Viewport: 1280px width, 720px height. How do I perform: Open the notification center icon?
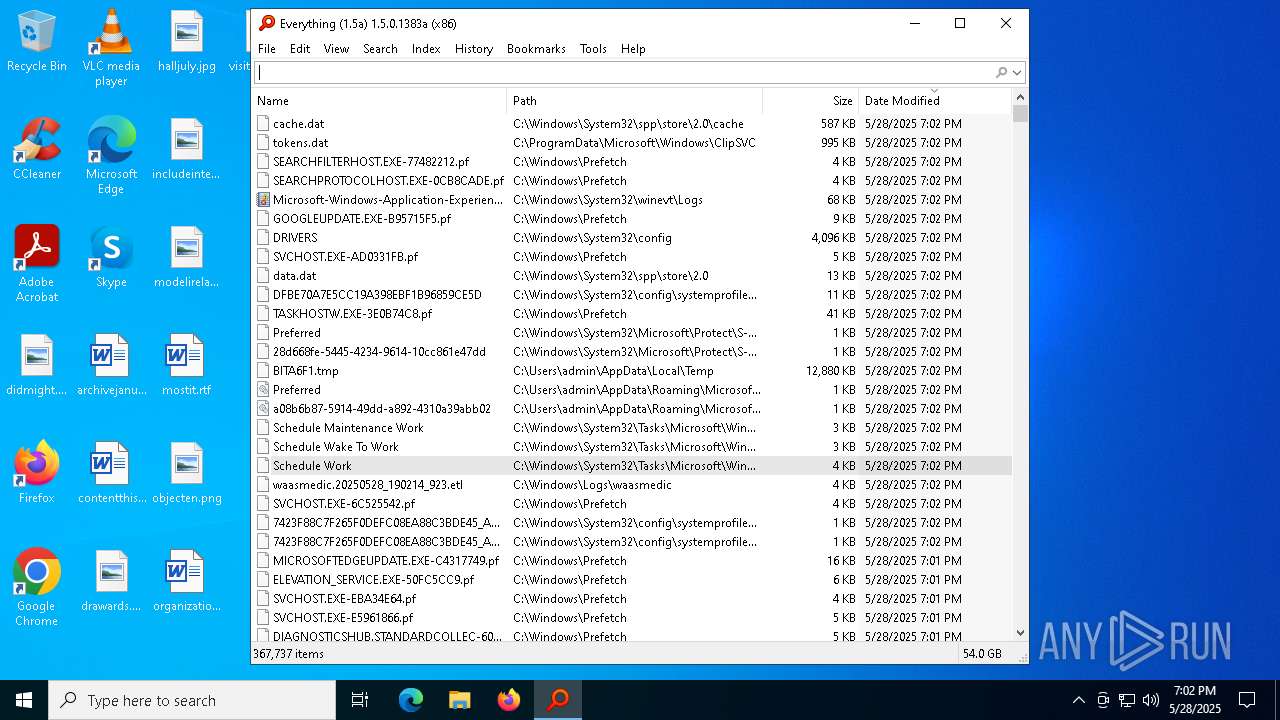tap(1247, 700)
